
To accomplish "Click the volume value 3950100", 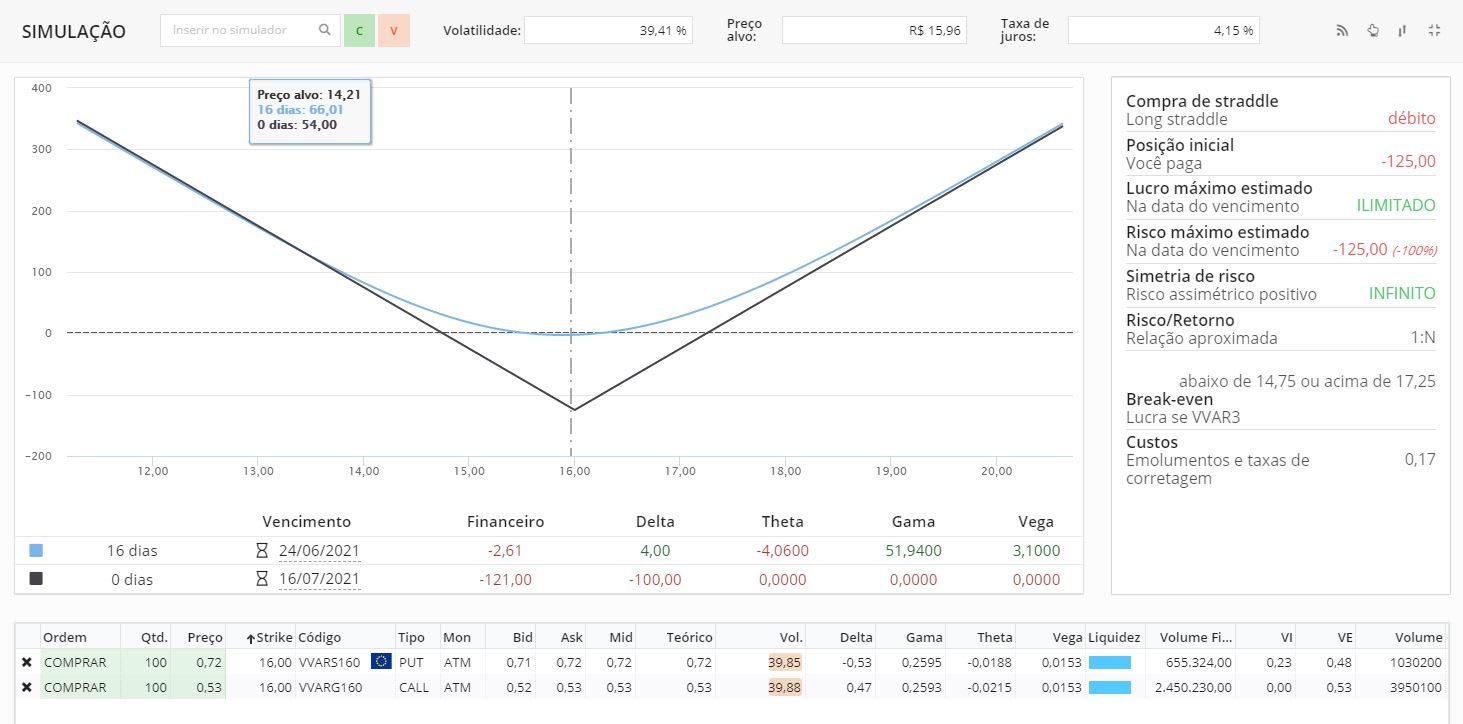I will [x=1416, y=687].
